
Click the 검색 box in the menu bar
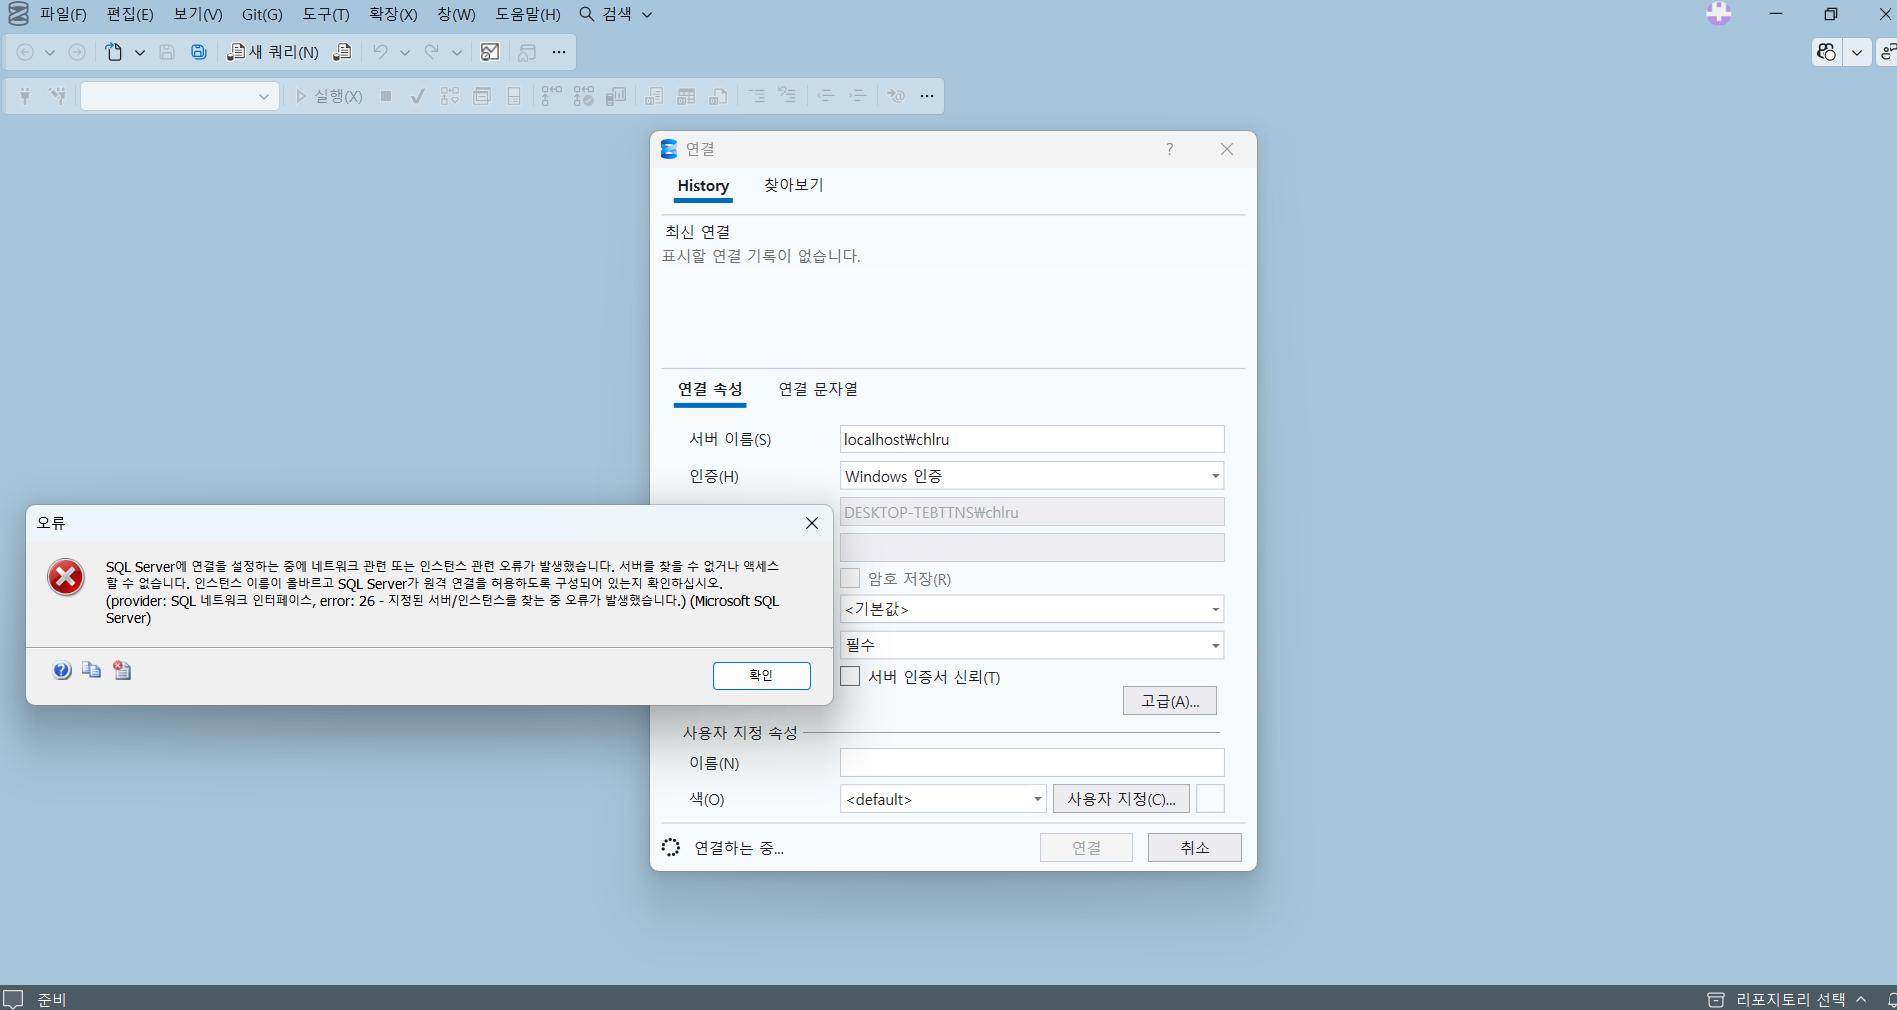point(616,14)
